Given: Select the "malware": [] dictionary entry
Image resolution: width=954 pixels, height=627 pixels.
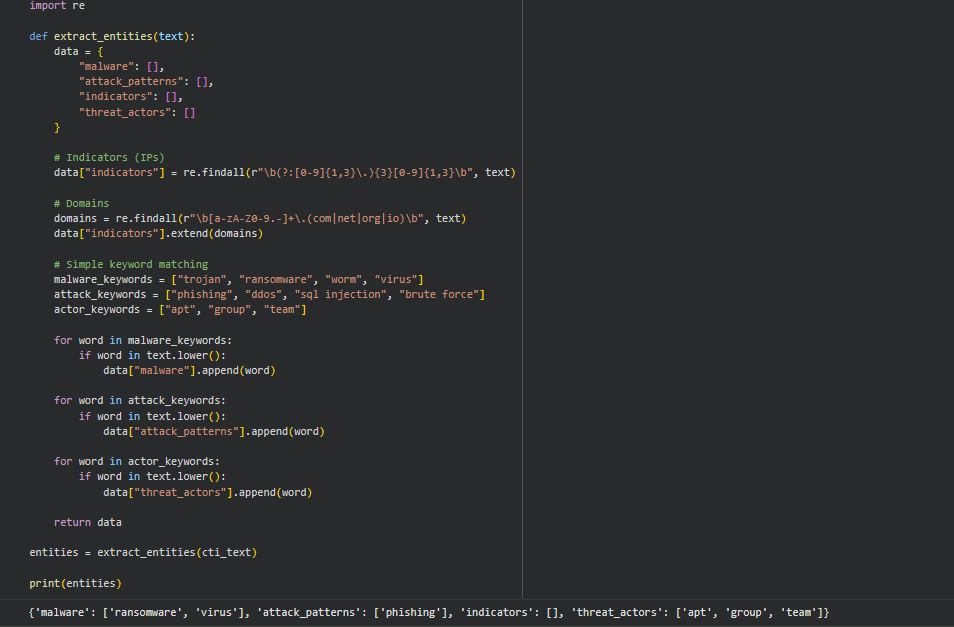Looking at the screenshot, I should [121, 66].
